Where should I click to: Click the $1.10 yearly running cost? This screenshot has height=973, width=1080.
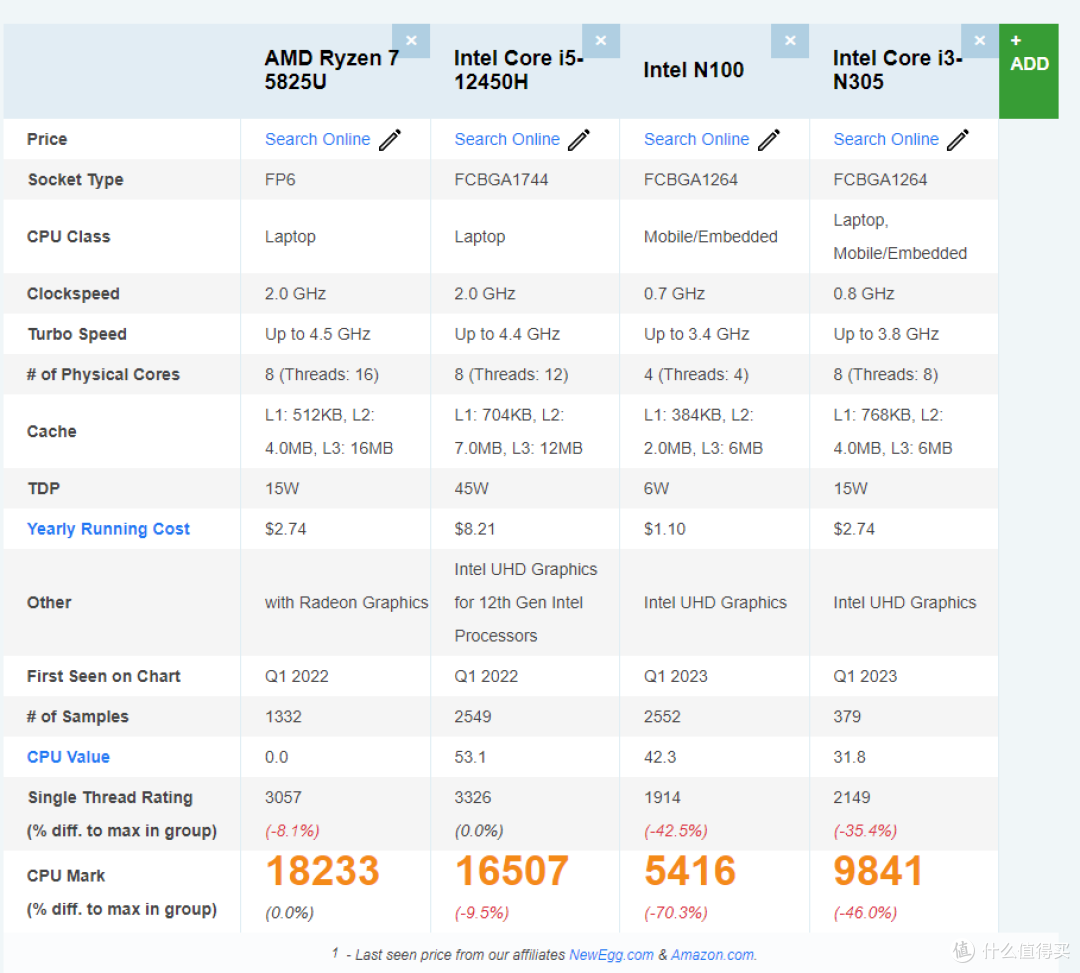click(665, 529)
